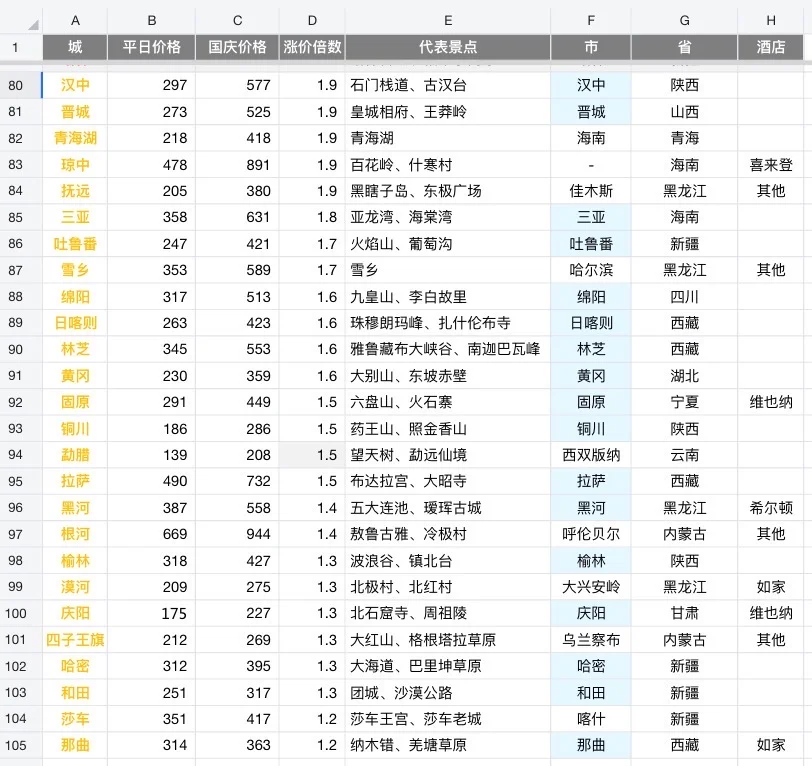The width and height of the screenshot is (812, 766).
Task: Click the 云南 province cell
Action: tap(685, 455)
